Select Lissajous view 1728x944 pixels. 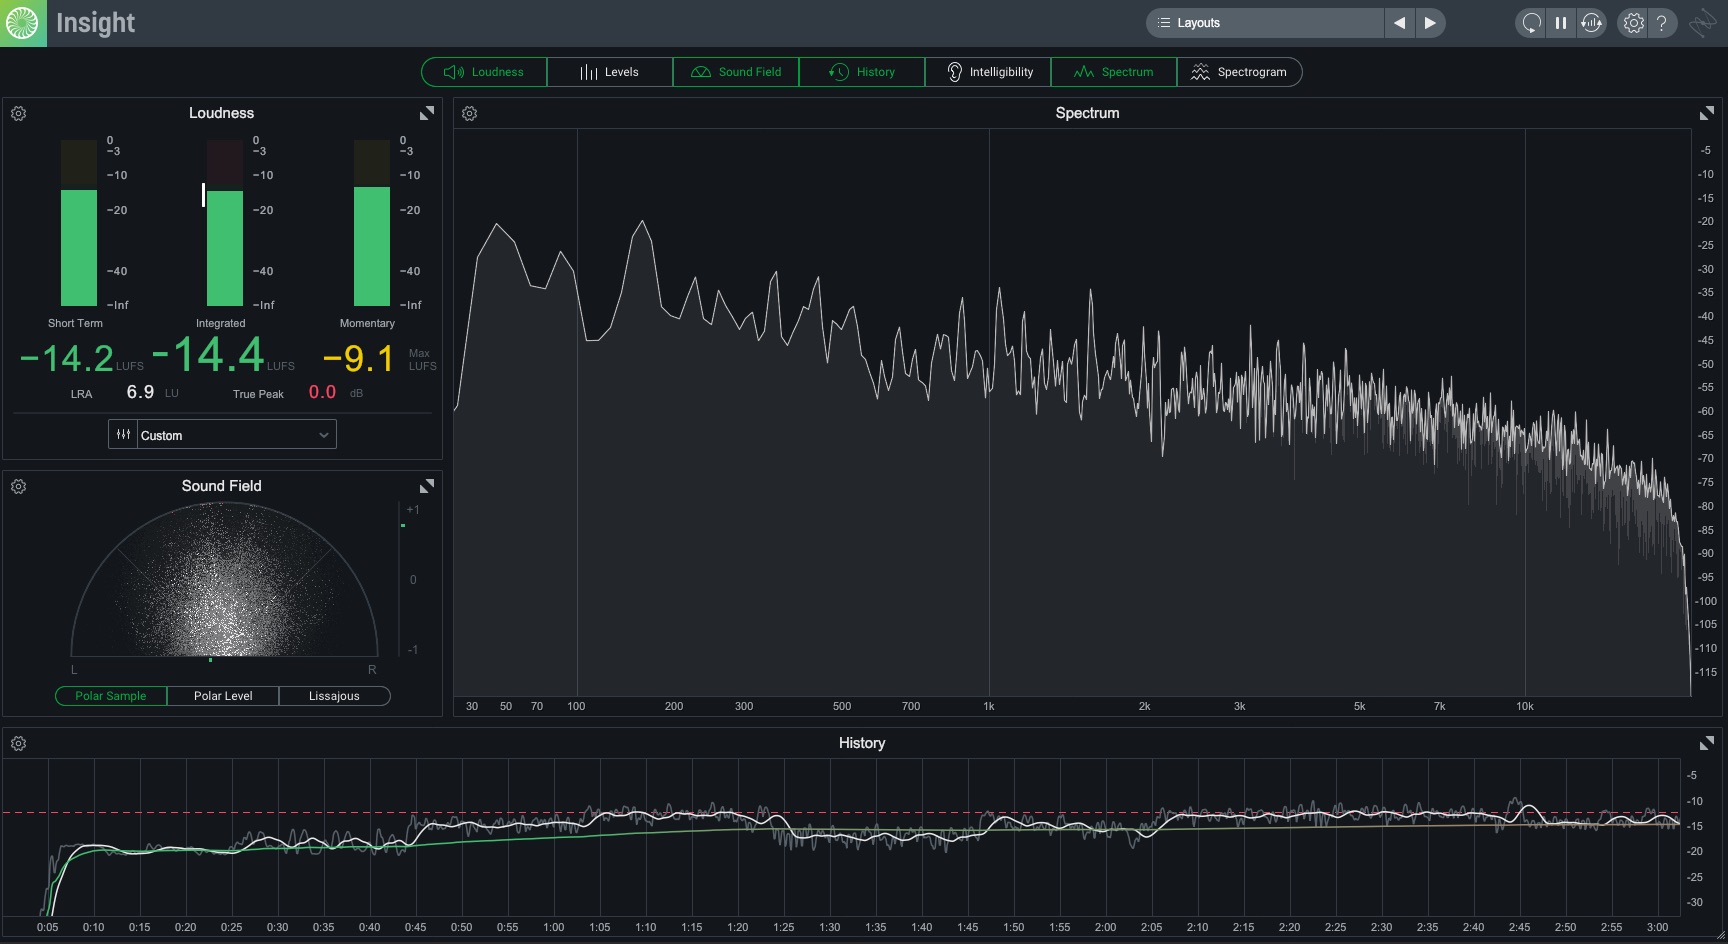[x=334, y=696]
